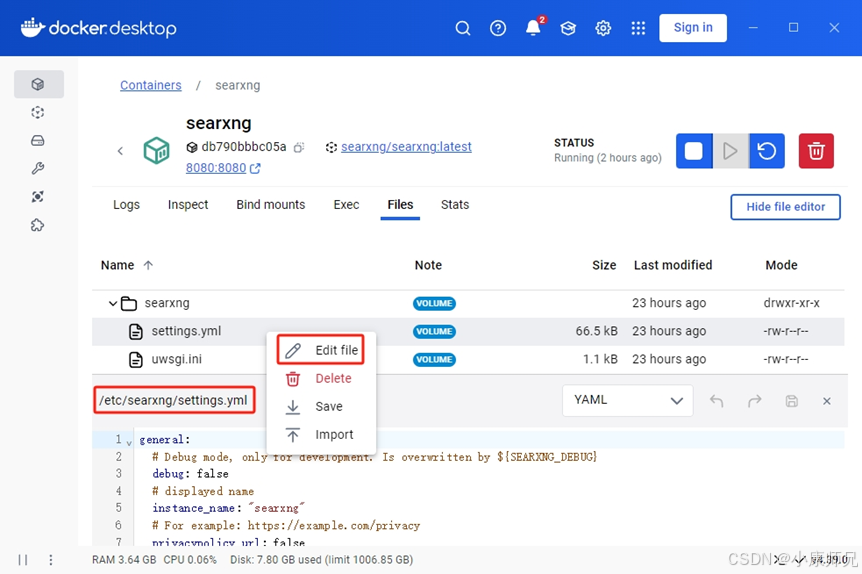Image resolution: width=862 pixels, height=574 pixels.
Task: Collapse the searxng folder
Action: click(113, 303)
